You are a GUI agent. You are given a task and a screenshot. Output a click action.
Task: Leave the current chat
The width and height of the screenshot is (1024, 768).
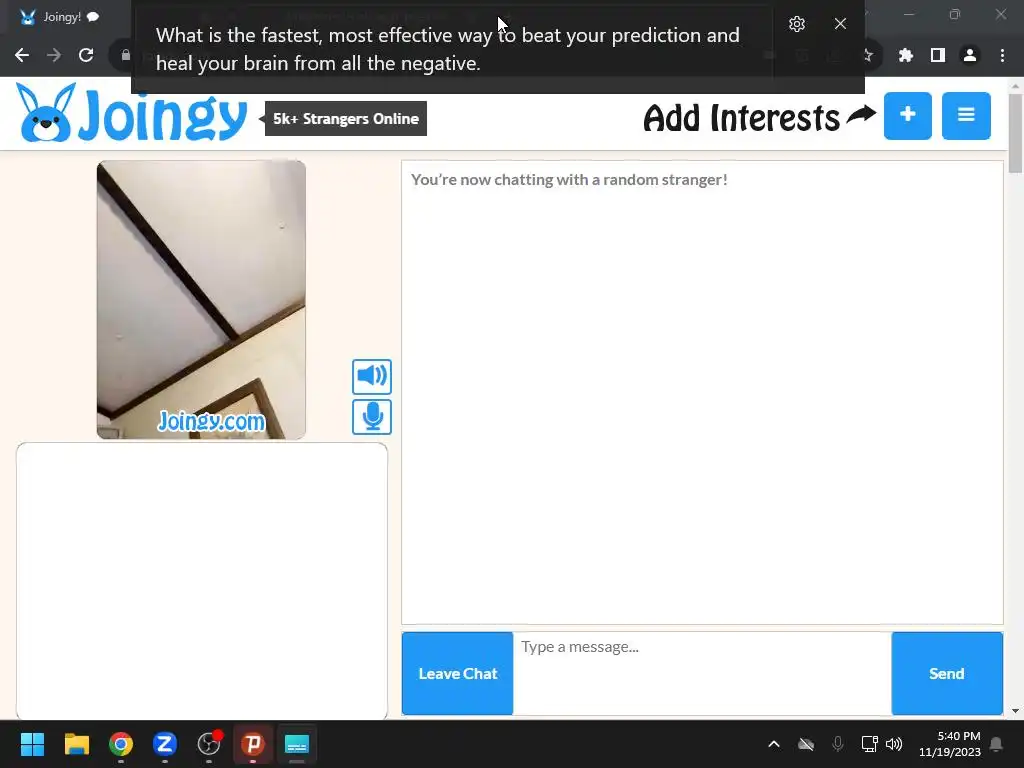click(458, 673)
